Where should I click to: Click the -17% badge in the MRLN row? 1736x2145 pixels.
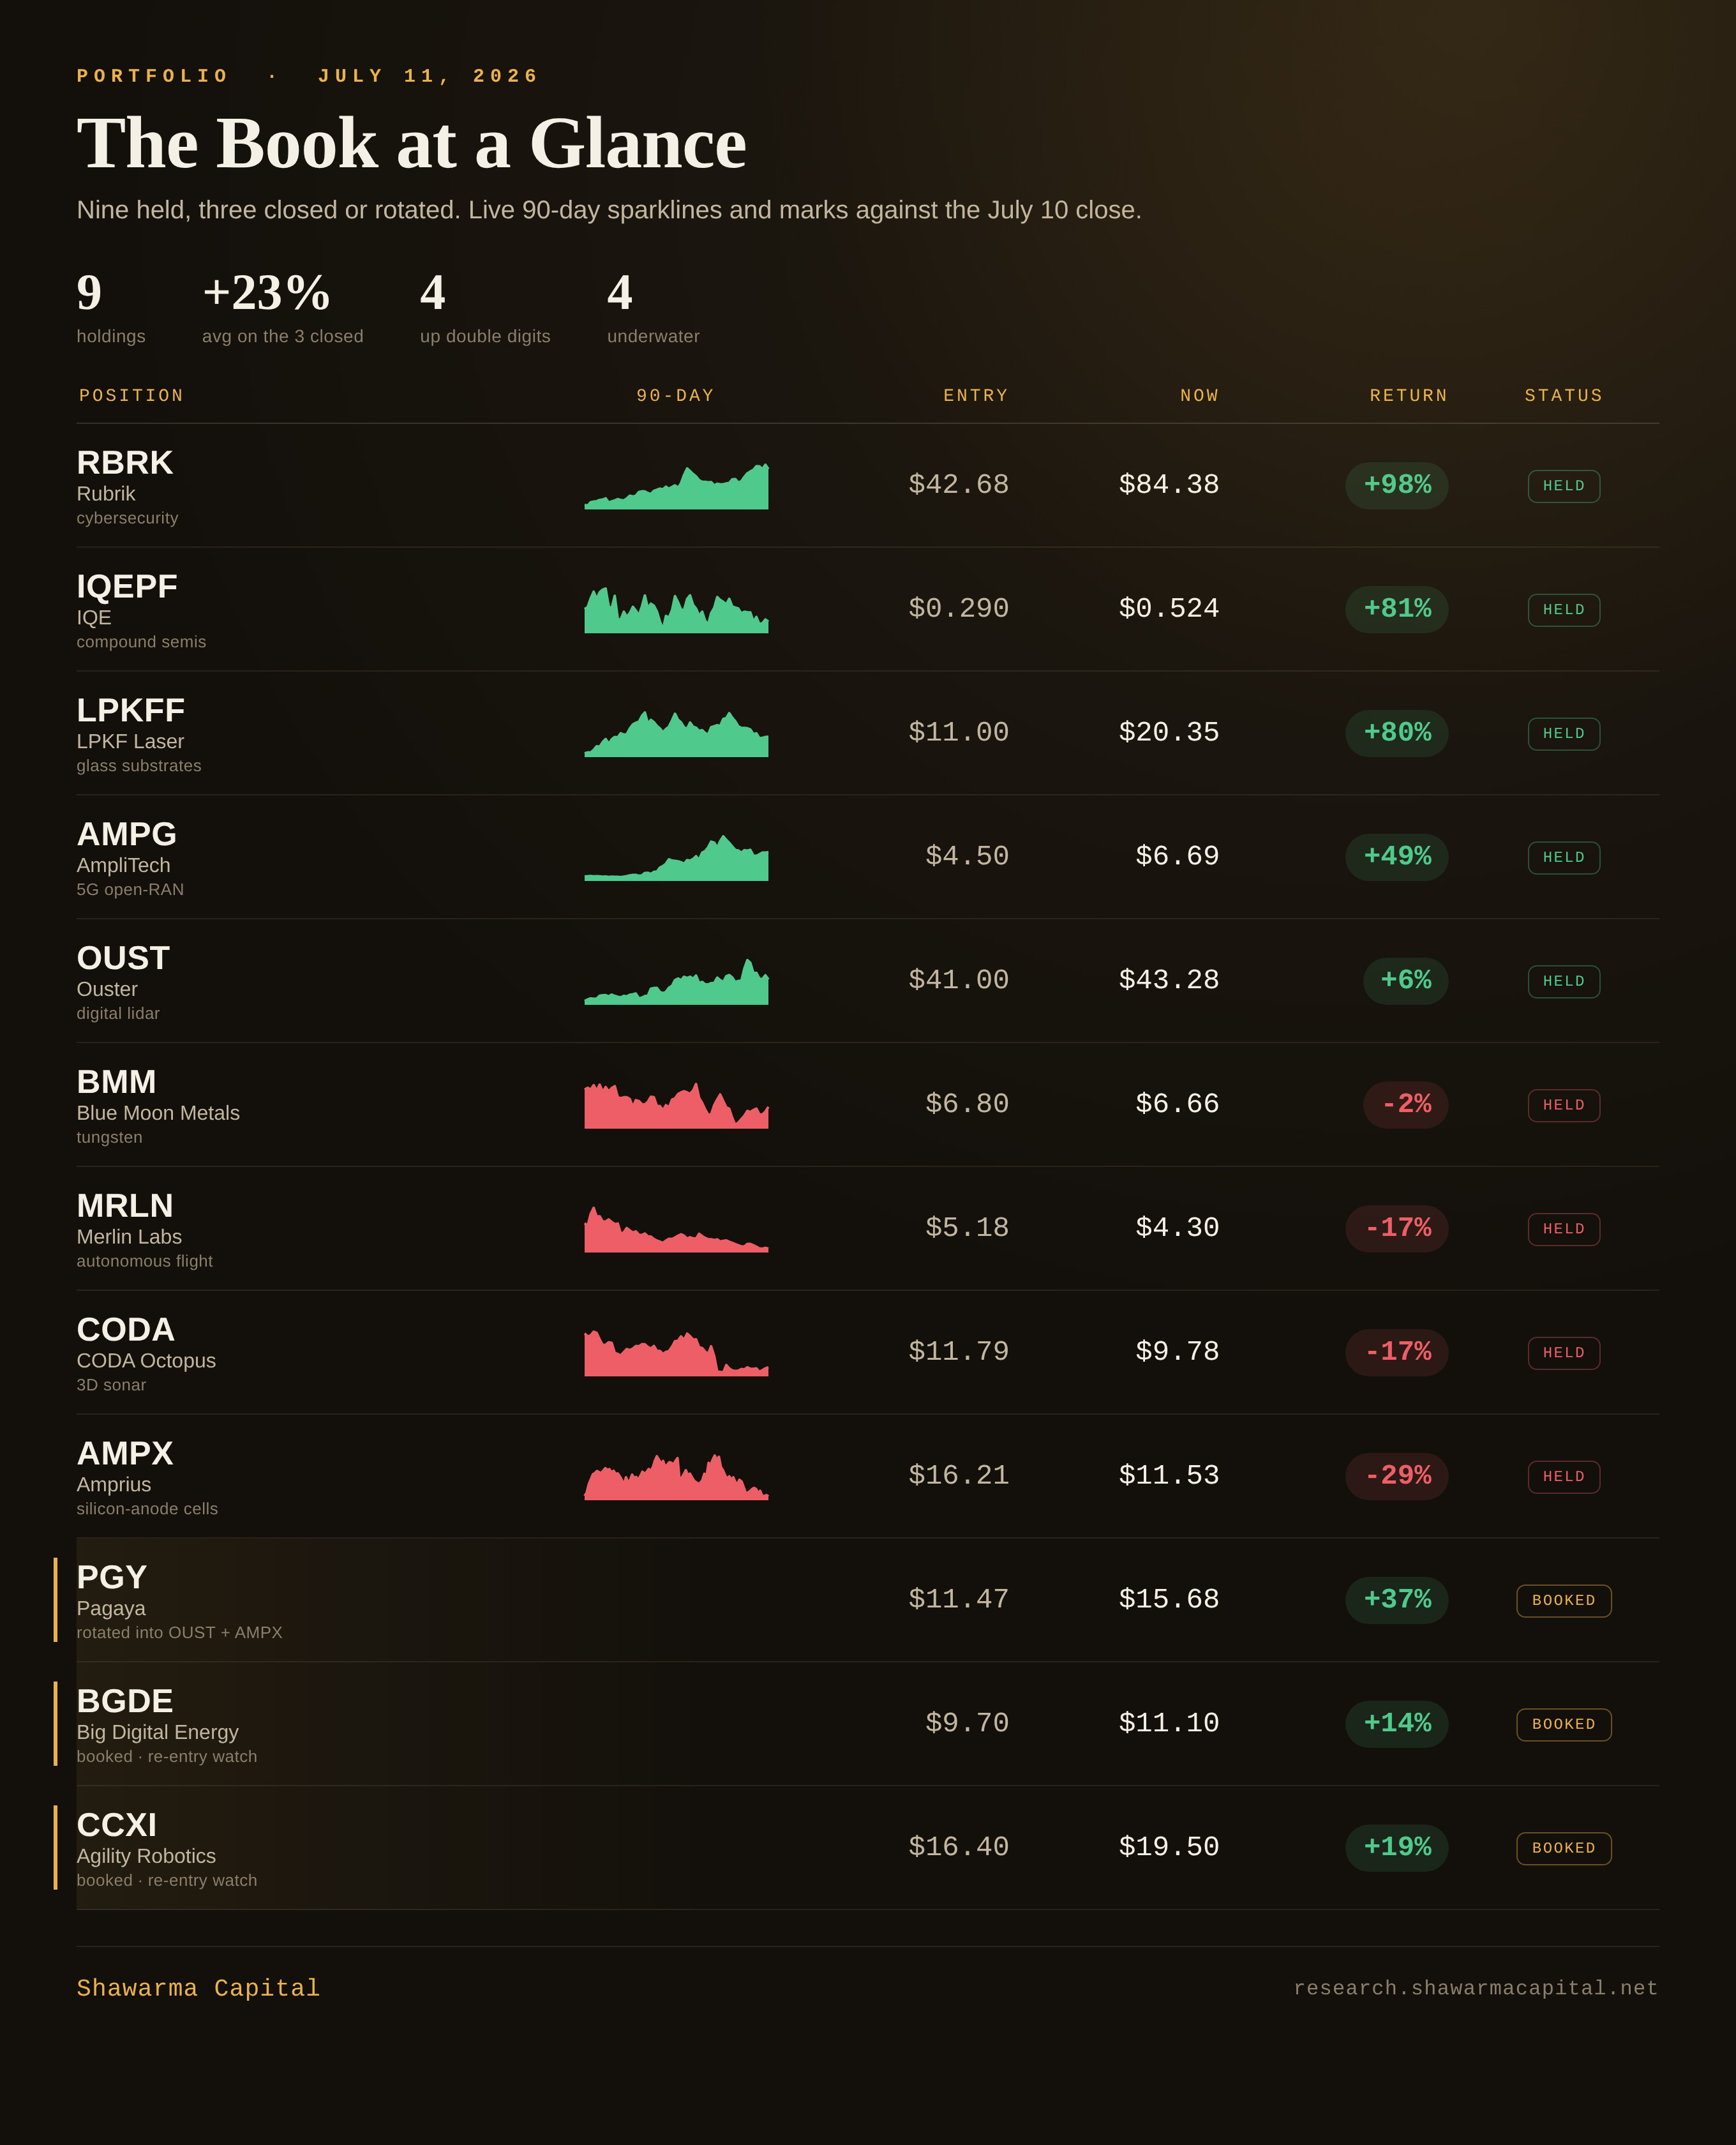click(1397, 1230)
